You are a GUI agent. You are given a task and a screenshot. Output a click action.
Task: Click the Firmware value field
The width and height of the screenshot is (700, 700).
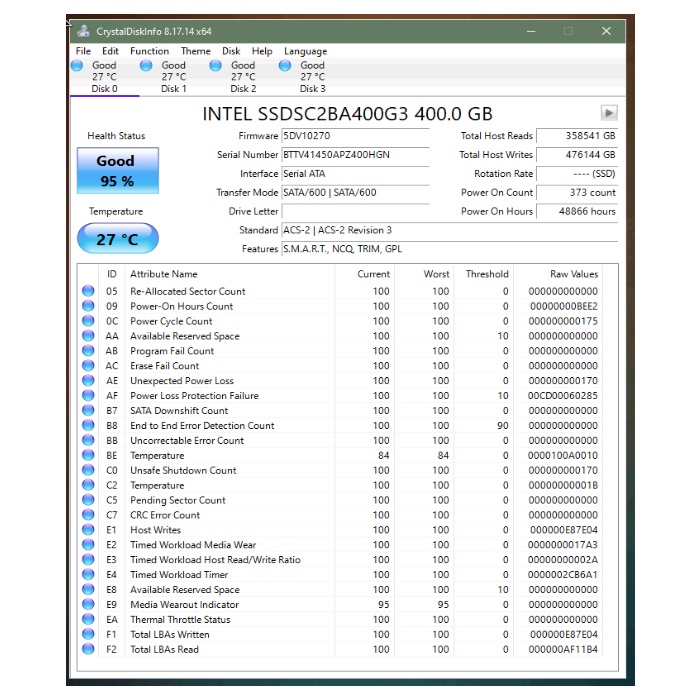pyautogui.click(x=354, y=136)
